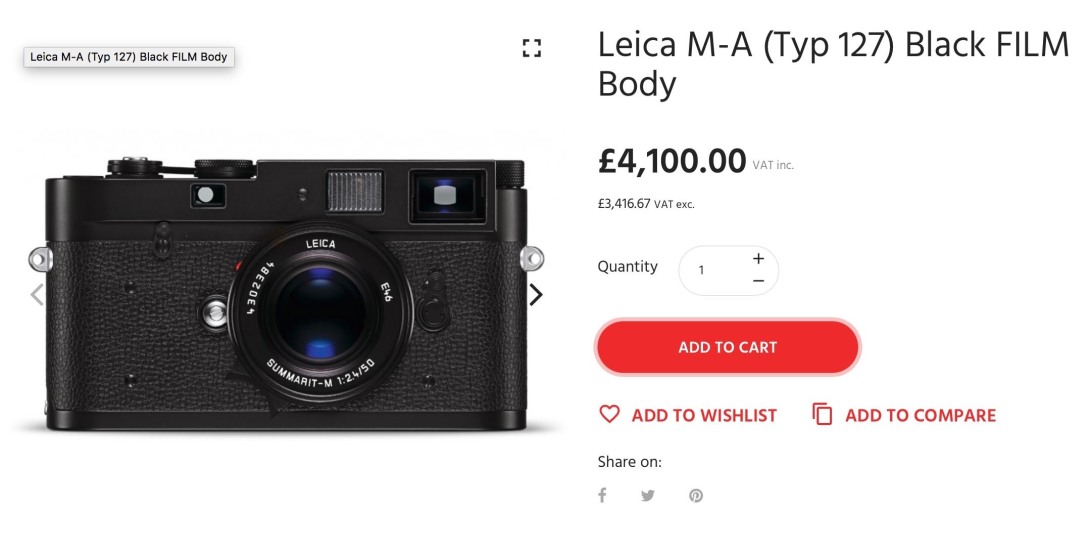Open the fullscreen image view
1092x552 pixels.
point(532,48)
